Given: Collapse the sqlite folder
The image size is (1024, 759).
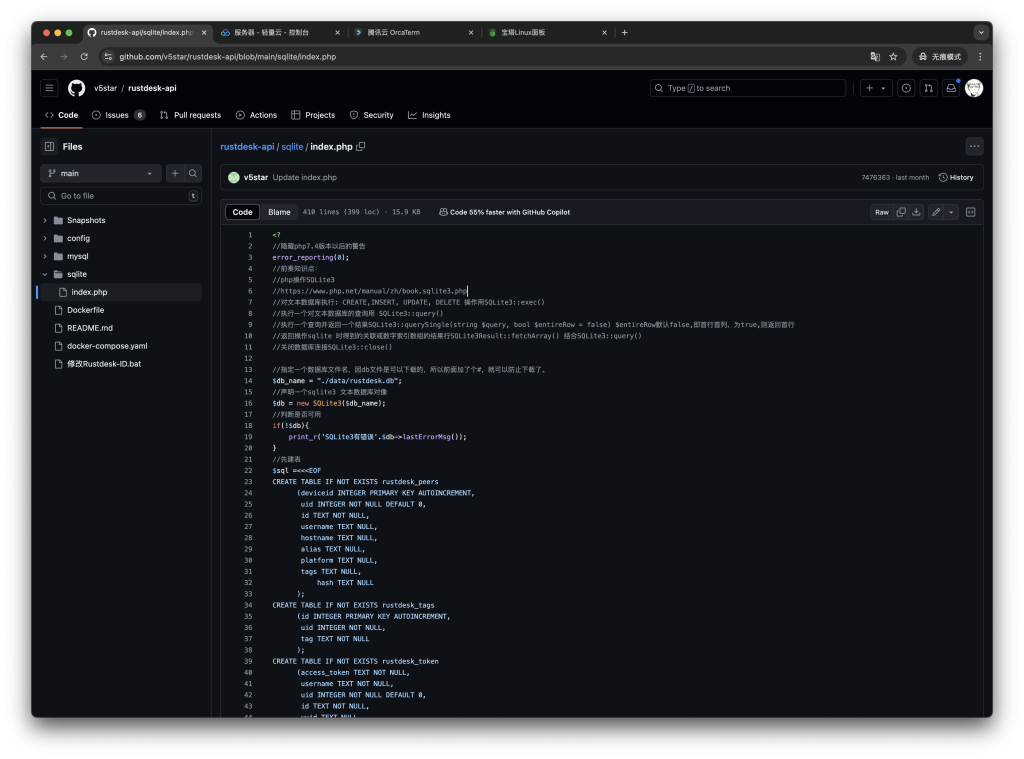Looking at the screenshot, I should [x=45, y=274].
